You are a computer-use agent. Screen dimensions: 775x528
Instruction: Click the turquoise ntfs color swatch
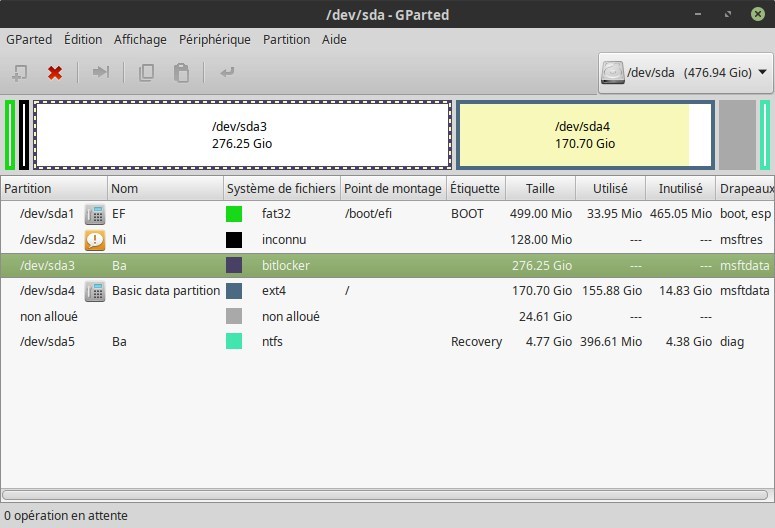(234, 342)
